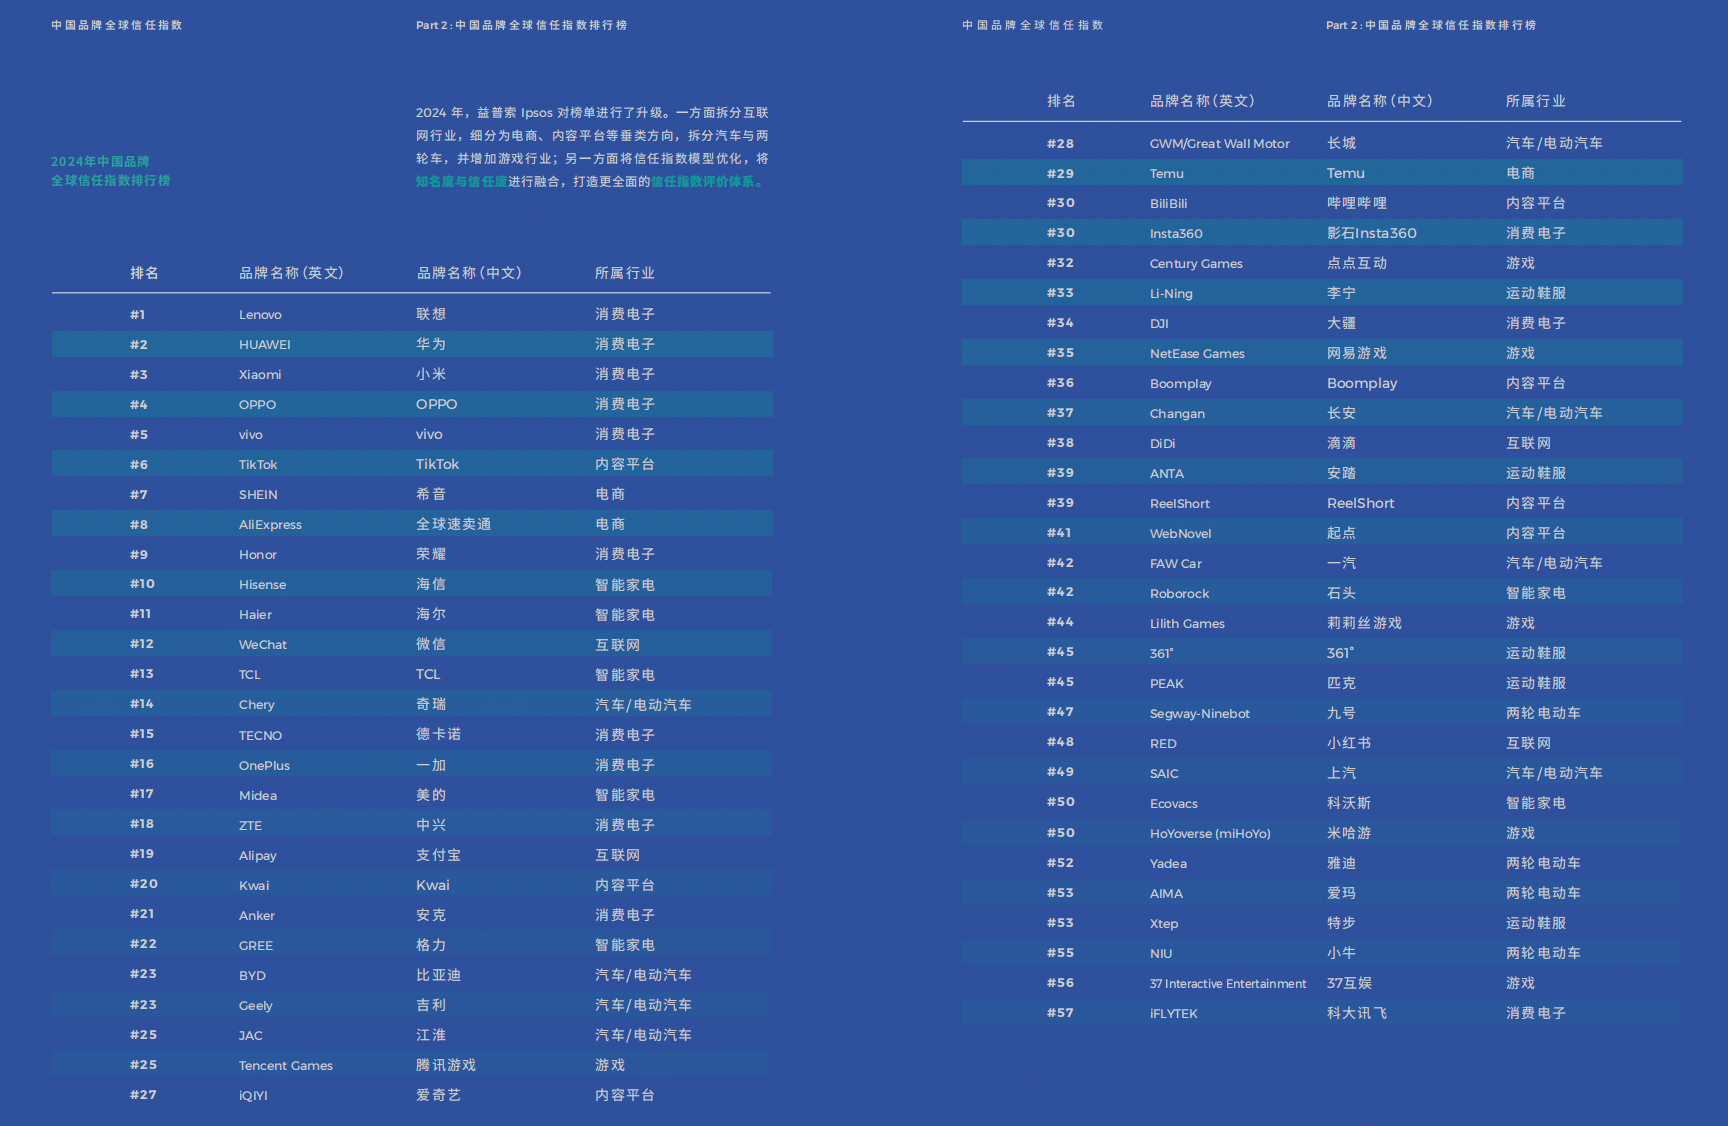The width and height of the screenshot is (1728, 1126).
Task: Click the Chinese name 腾讯游戏
Action: [x=446, y=1065]
